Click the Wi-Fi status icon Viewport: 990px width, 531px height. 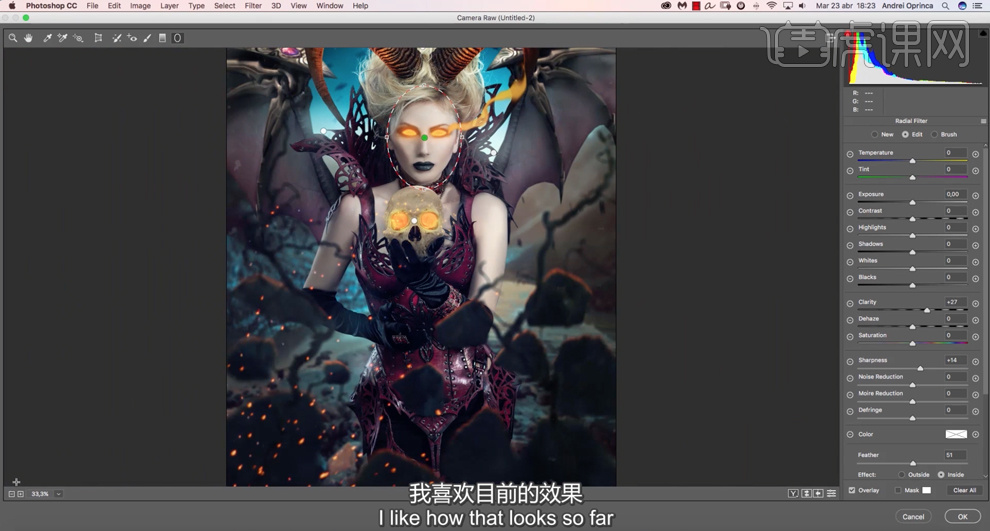(x=772, y=6)
